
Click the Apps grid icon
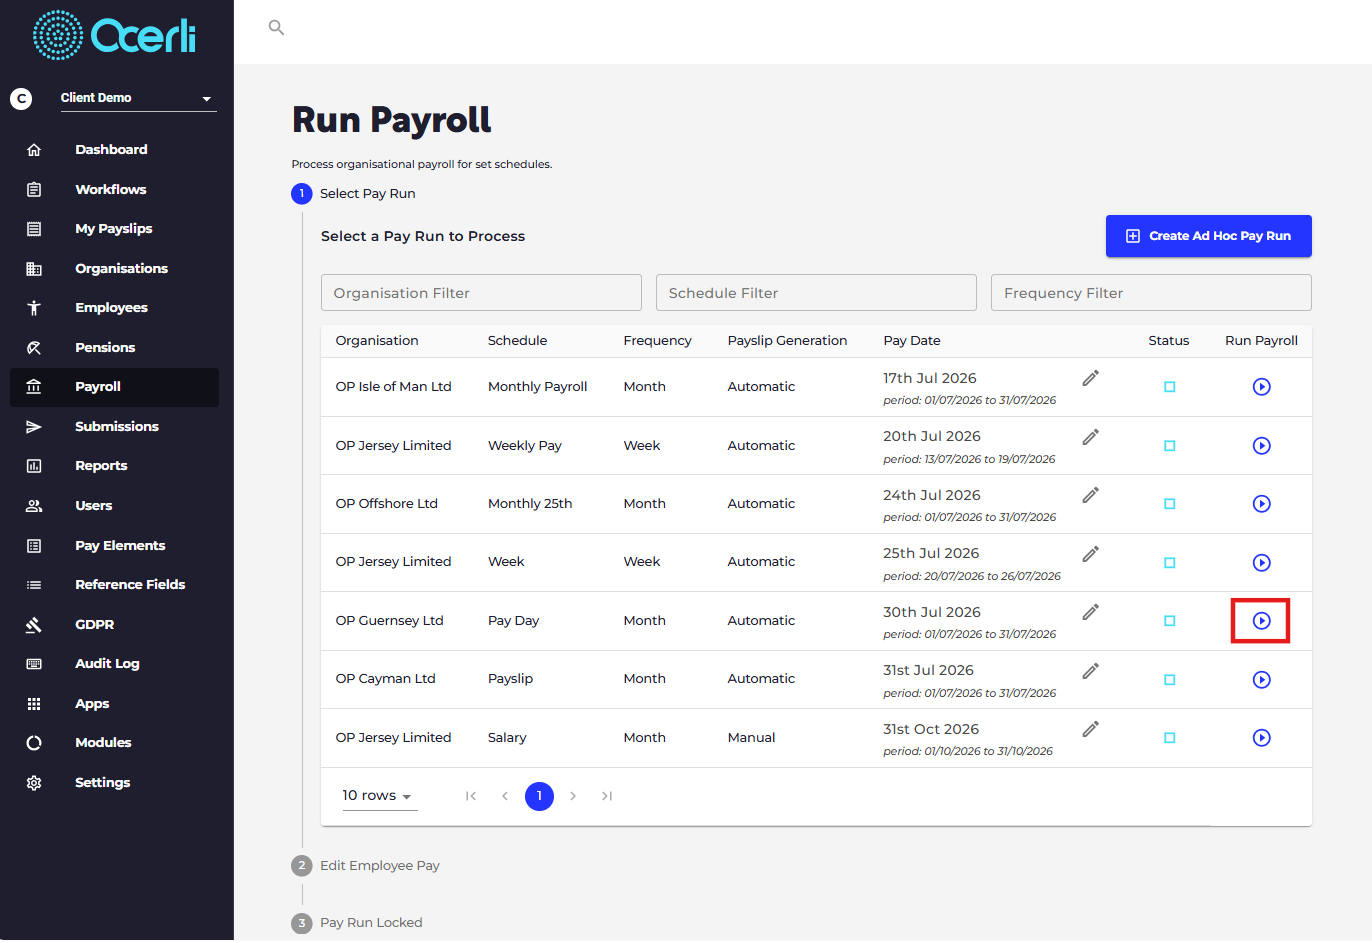(x=34, y=704)
